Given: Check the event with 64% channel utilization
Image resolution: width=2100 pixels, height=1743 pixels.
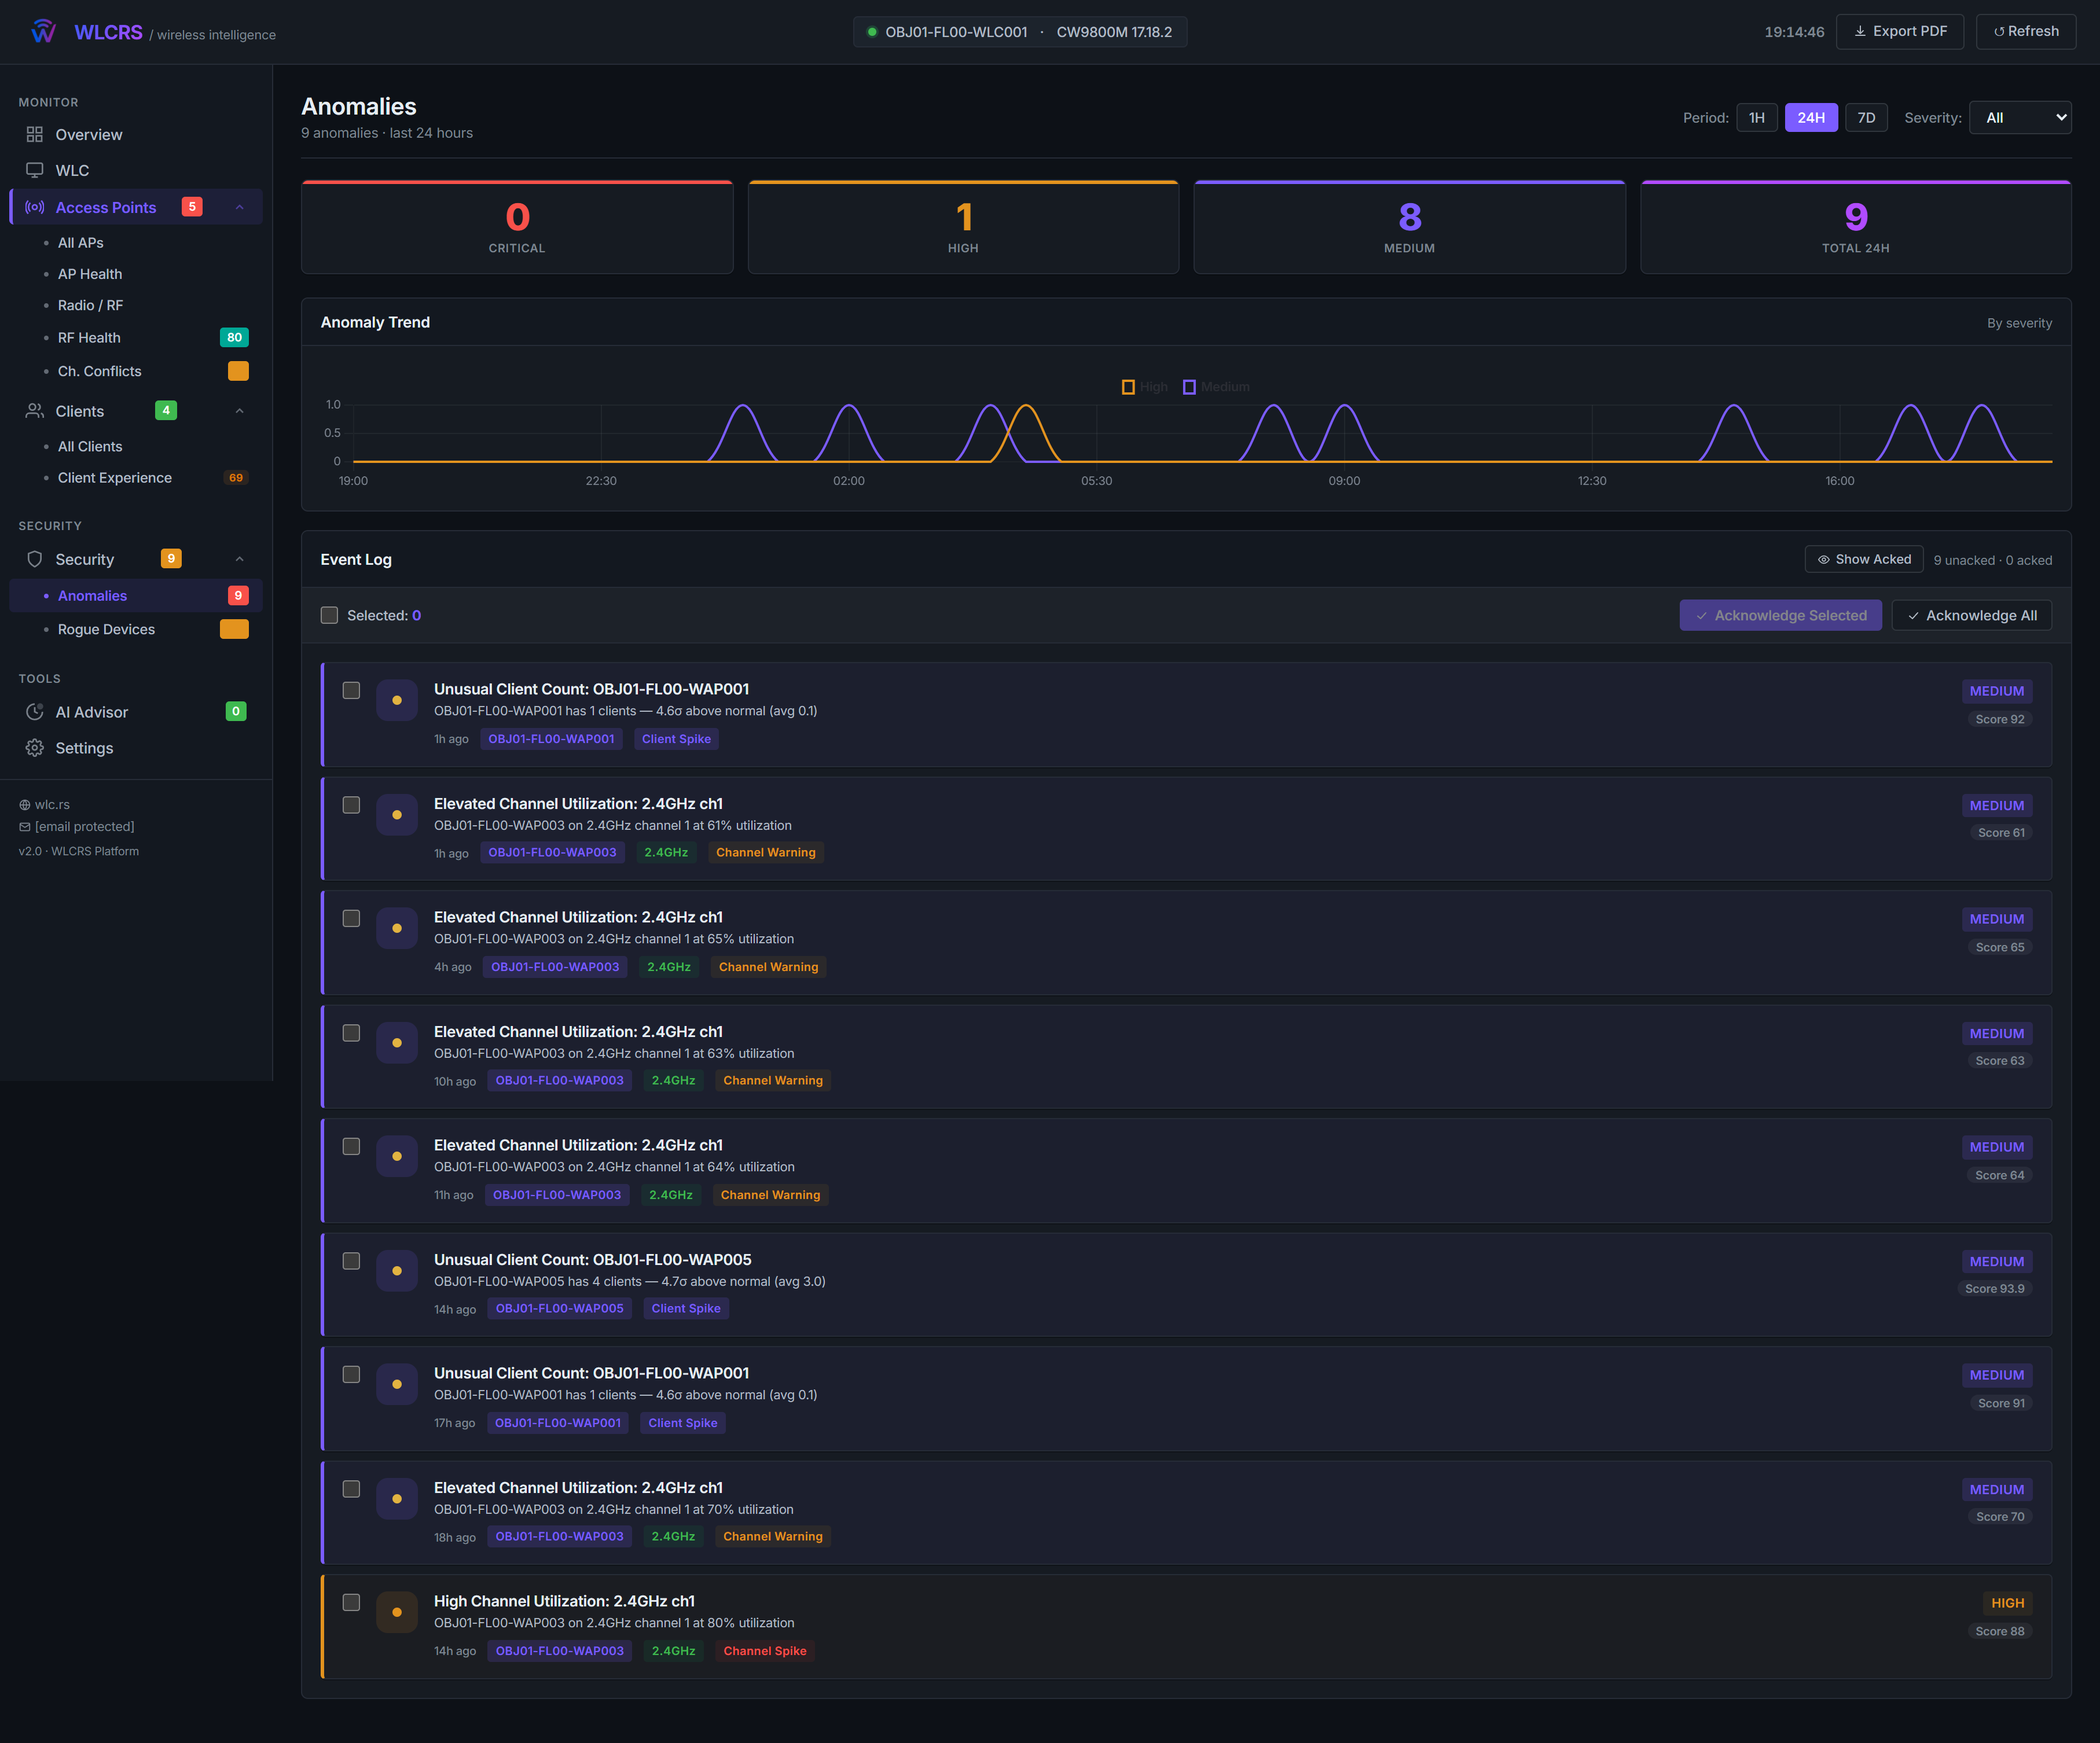Looking at the screenshot, I should (x=351, y=1146).
